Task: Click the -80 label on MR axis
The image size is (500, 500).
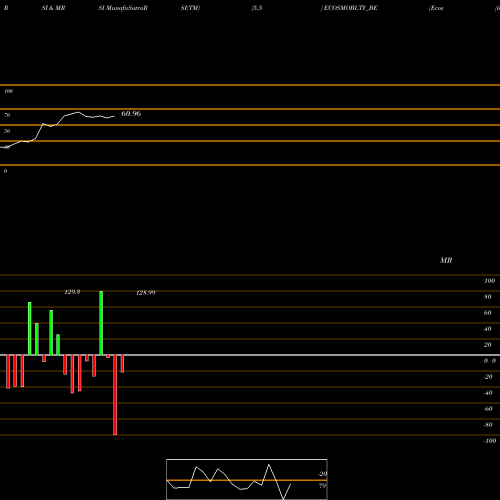Action: coord(488,425)
